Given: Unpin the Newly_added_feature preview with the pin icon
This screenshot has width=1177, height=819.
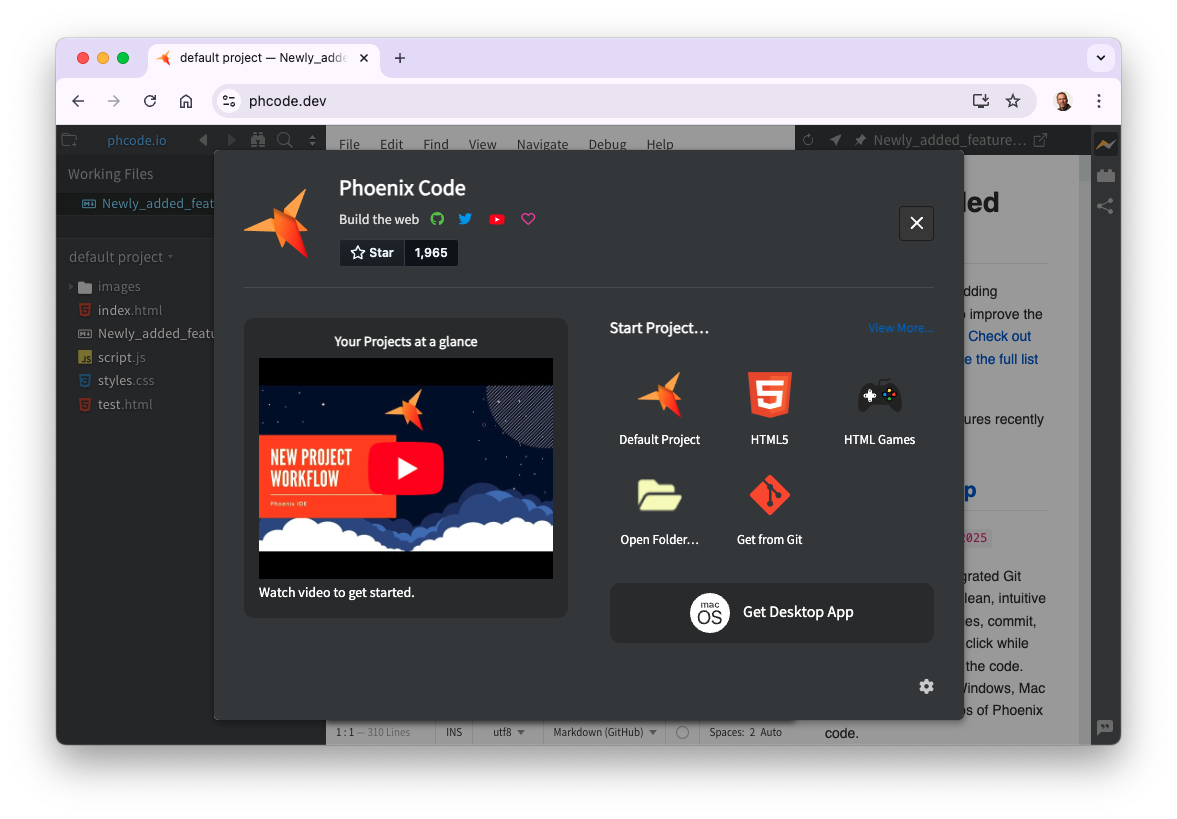Looking at the screenshot, I should coord(859,140).
